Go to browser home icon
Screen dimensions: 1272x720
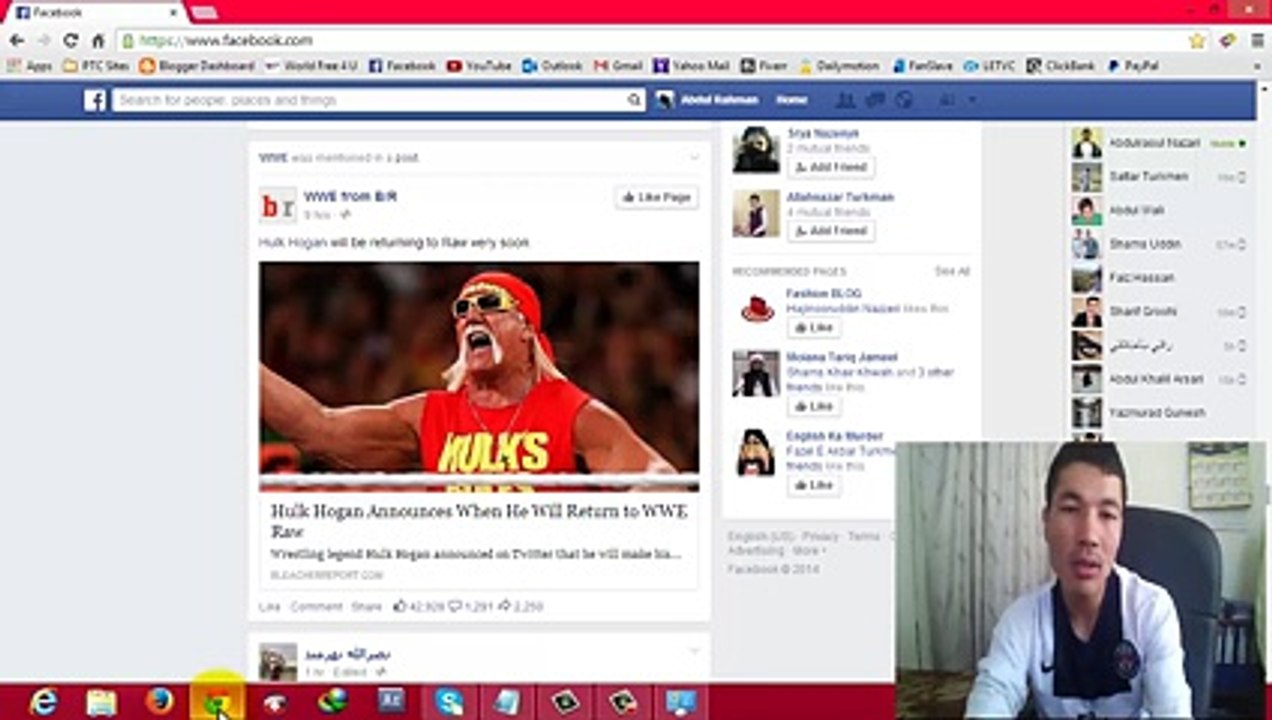(98, 41)
